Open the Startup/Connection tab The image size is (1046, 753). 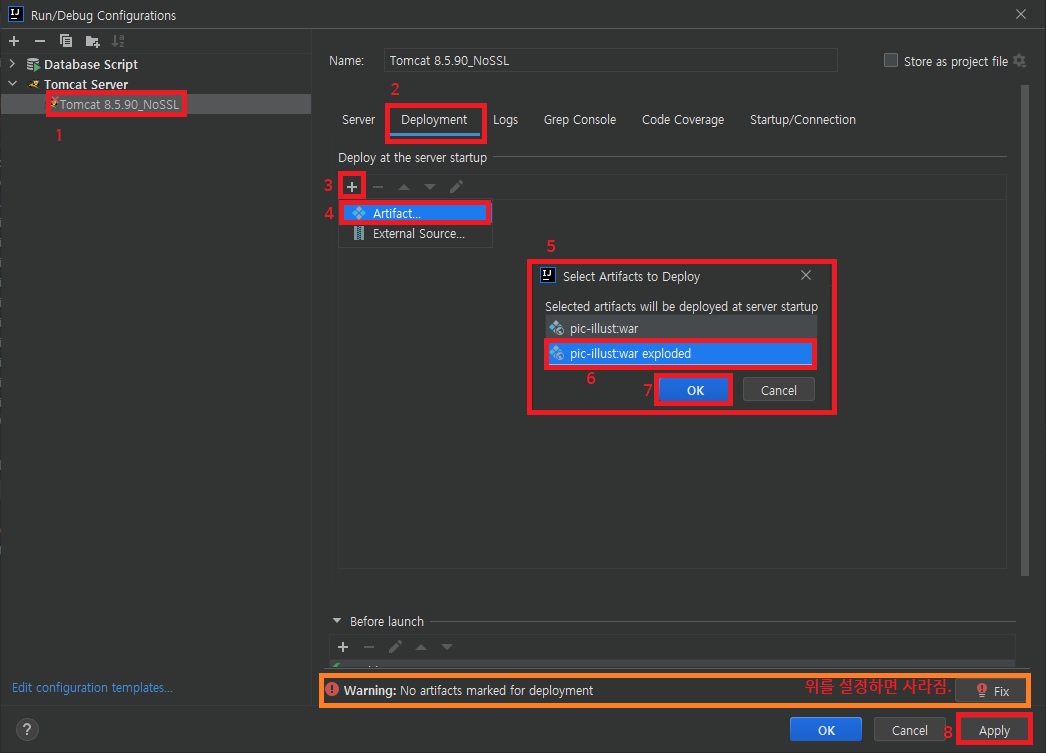click(803, 120)
